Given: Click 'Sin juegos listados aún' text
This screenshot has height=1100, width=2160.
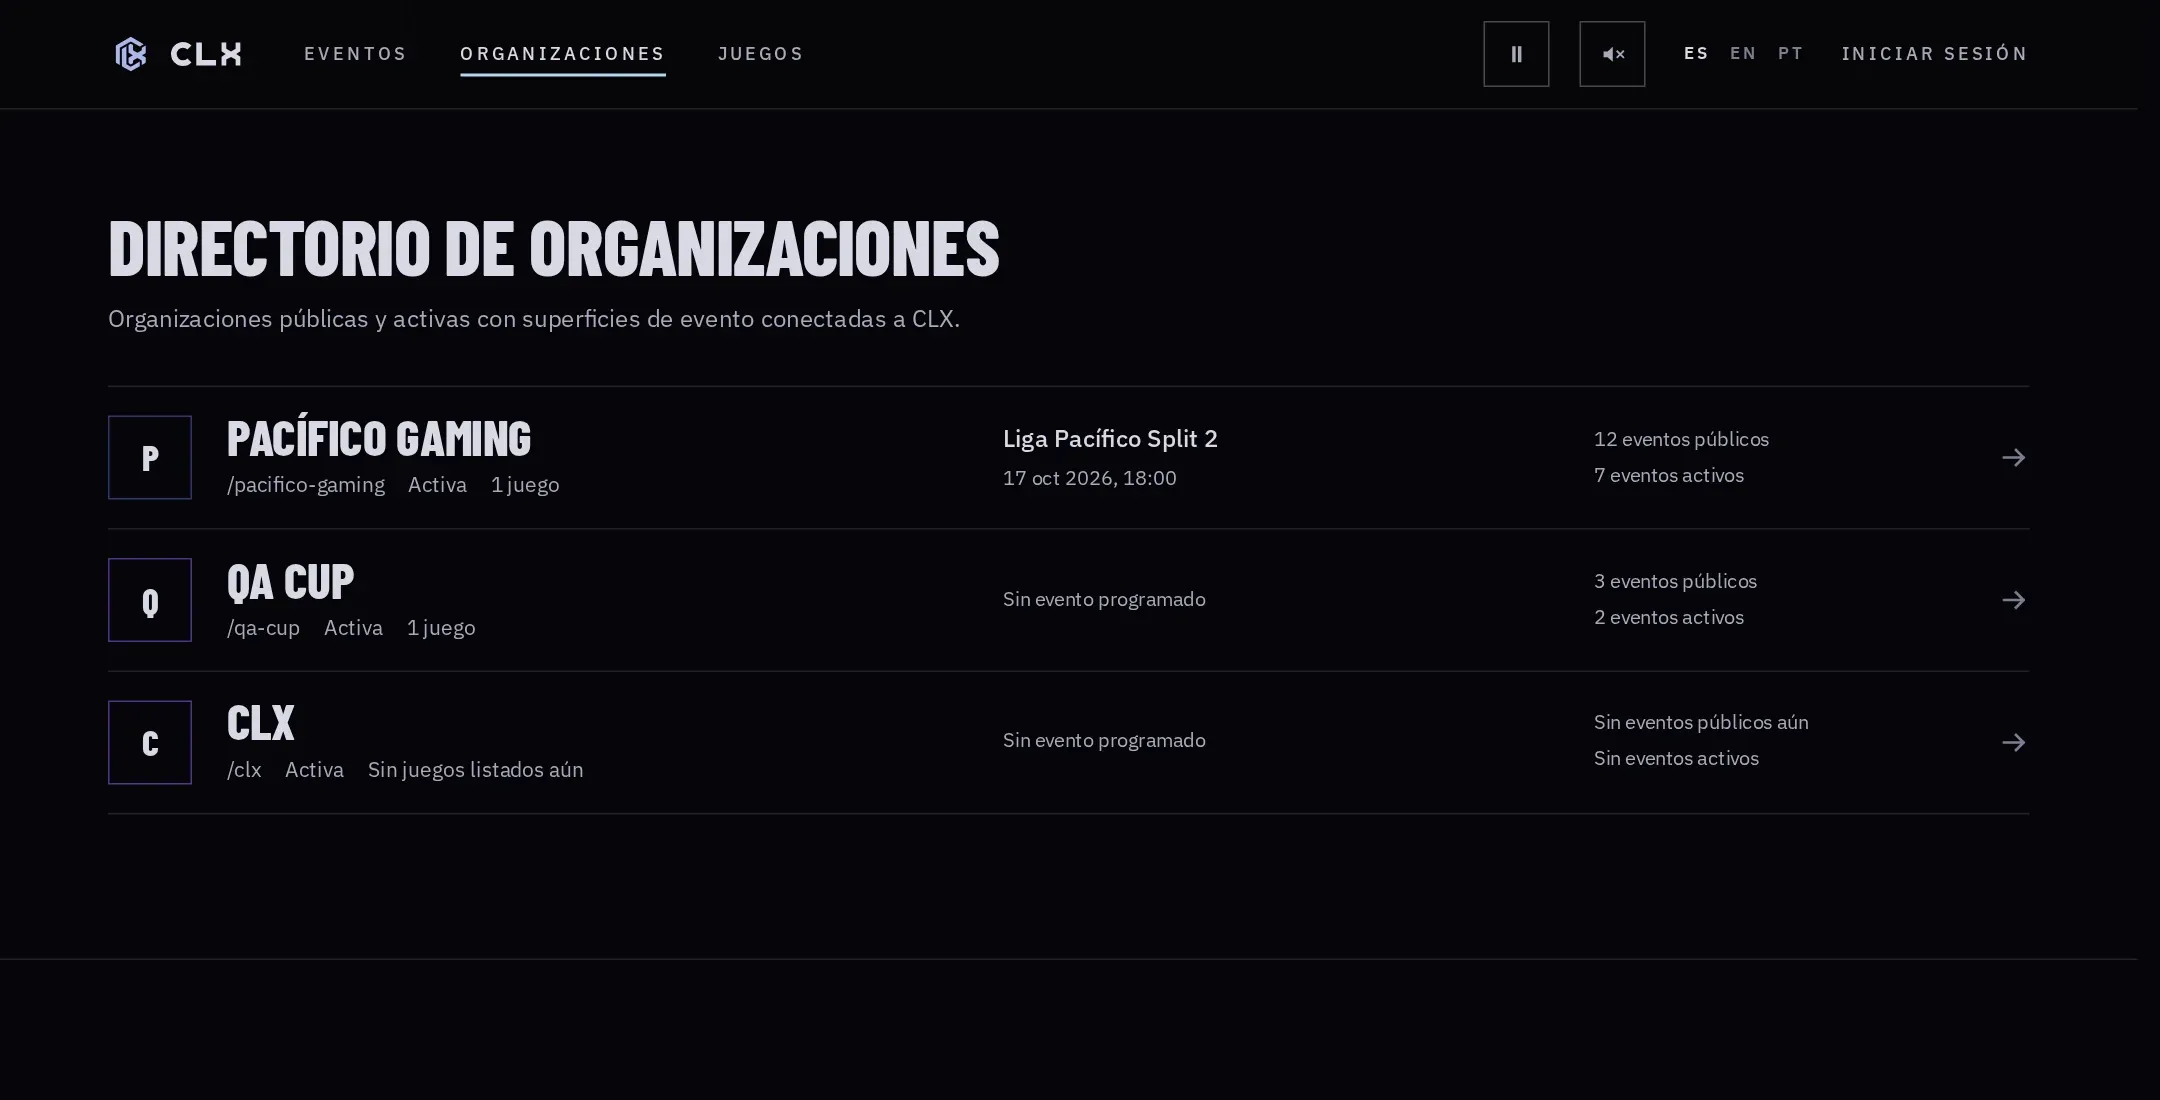Looking at the screenshot, I should [x=475, y=770].
